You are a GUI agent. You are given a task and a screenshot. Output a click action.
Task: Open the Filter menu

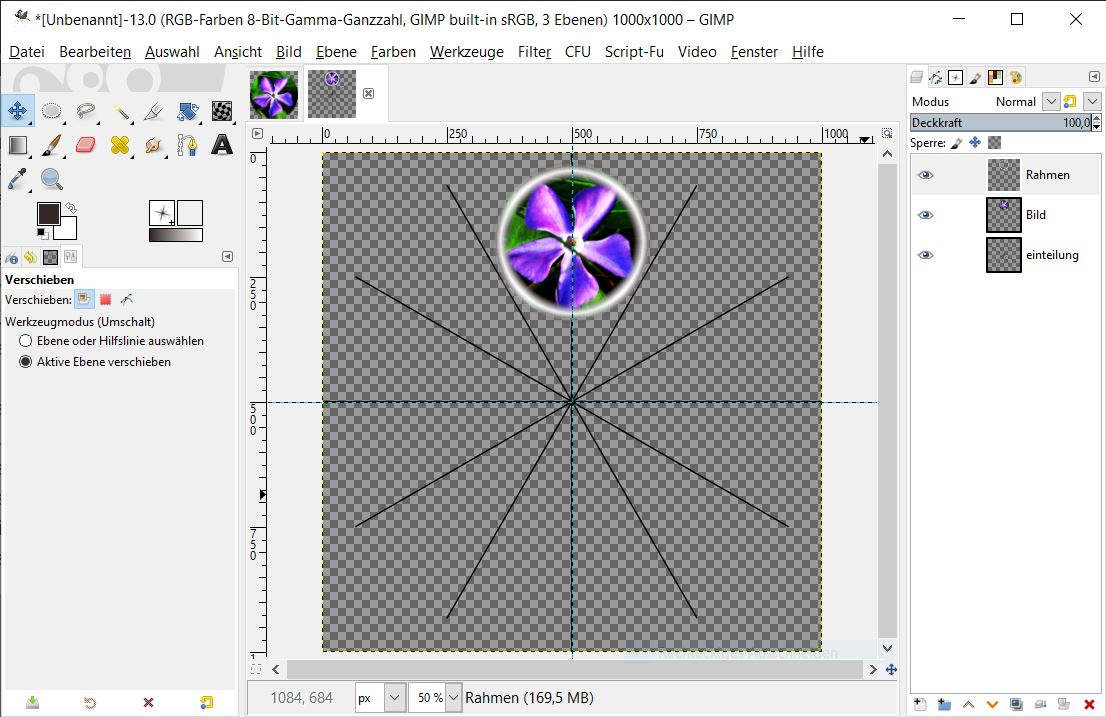(534, 51)
